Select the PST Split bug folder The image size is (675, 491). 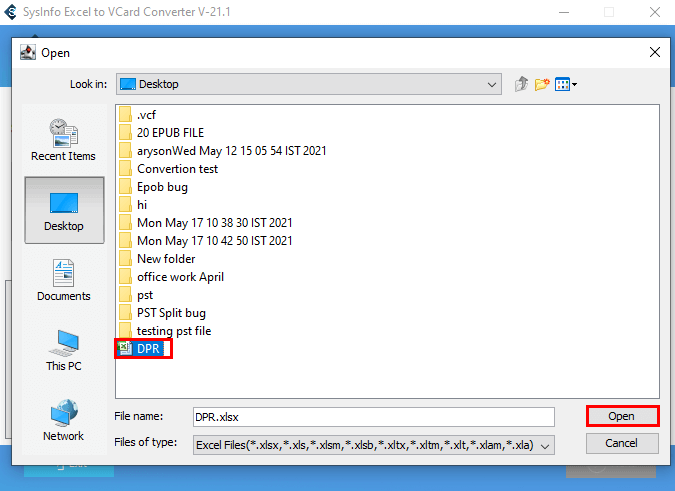(x=162, y=313)
